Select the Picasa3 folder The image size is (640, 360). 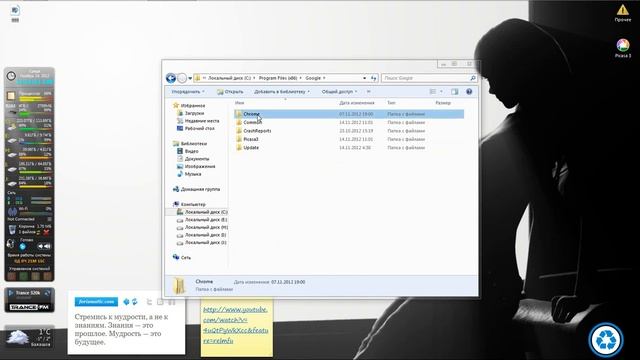click(247, 139)
